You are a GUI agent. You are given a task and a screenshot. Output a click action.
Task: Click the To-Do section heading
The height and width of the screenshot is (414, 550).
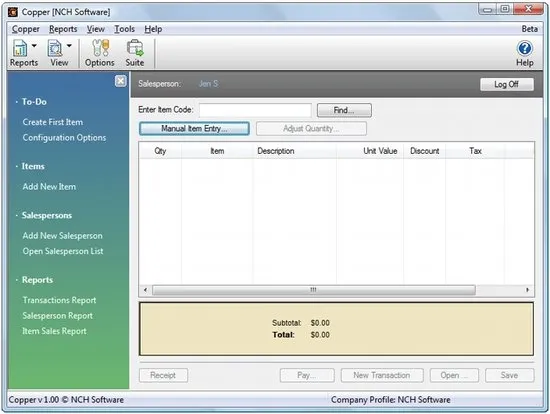point(34,102)
